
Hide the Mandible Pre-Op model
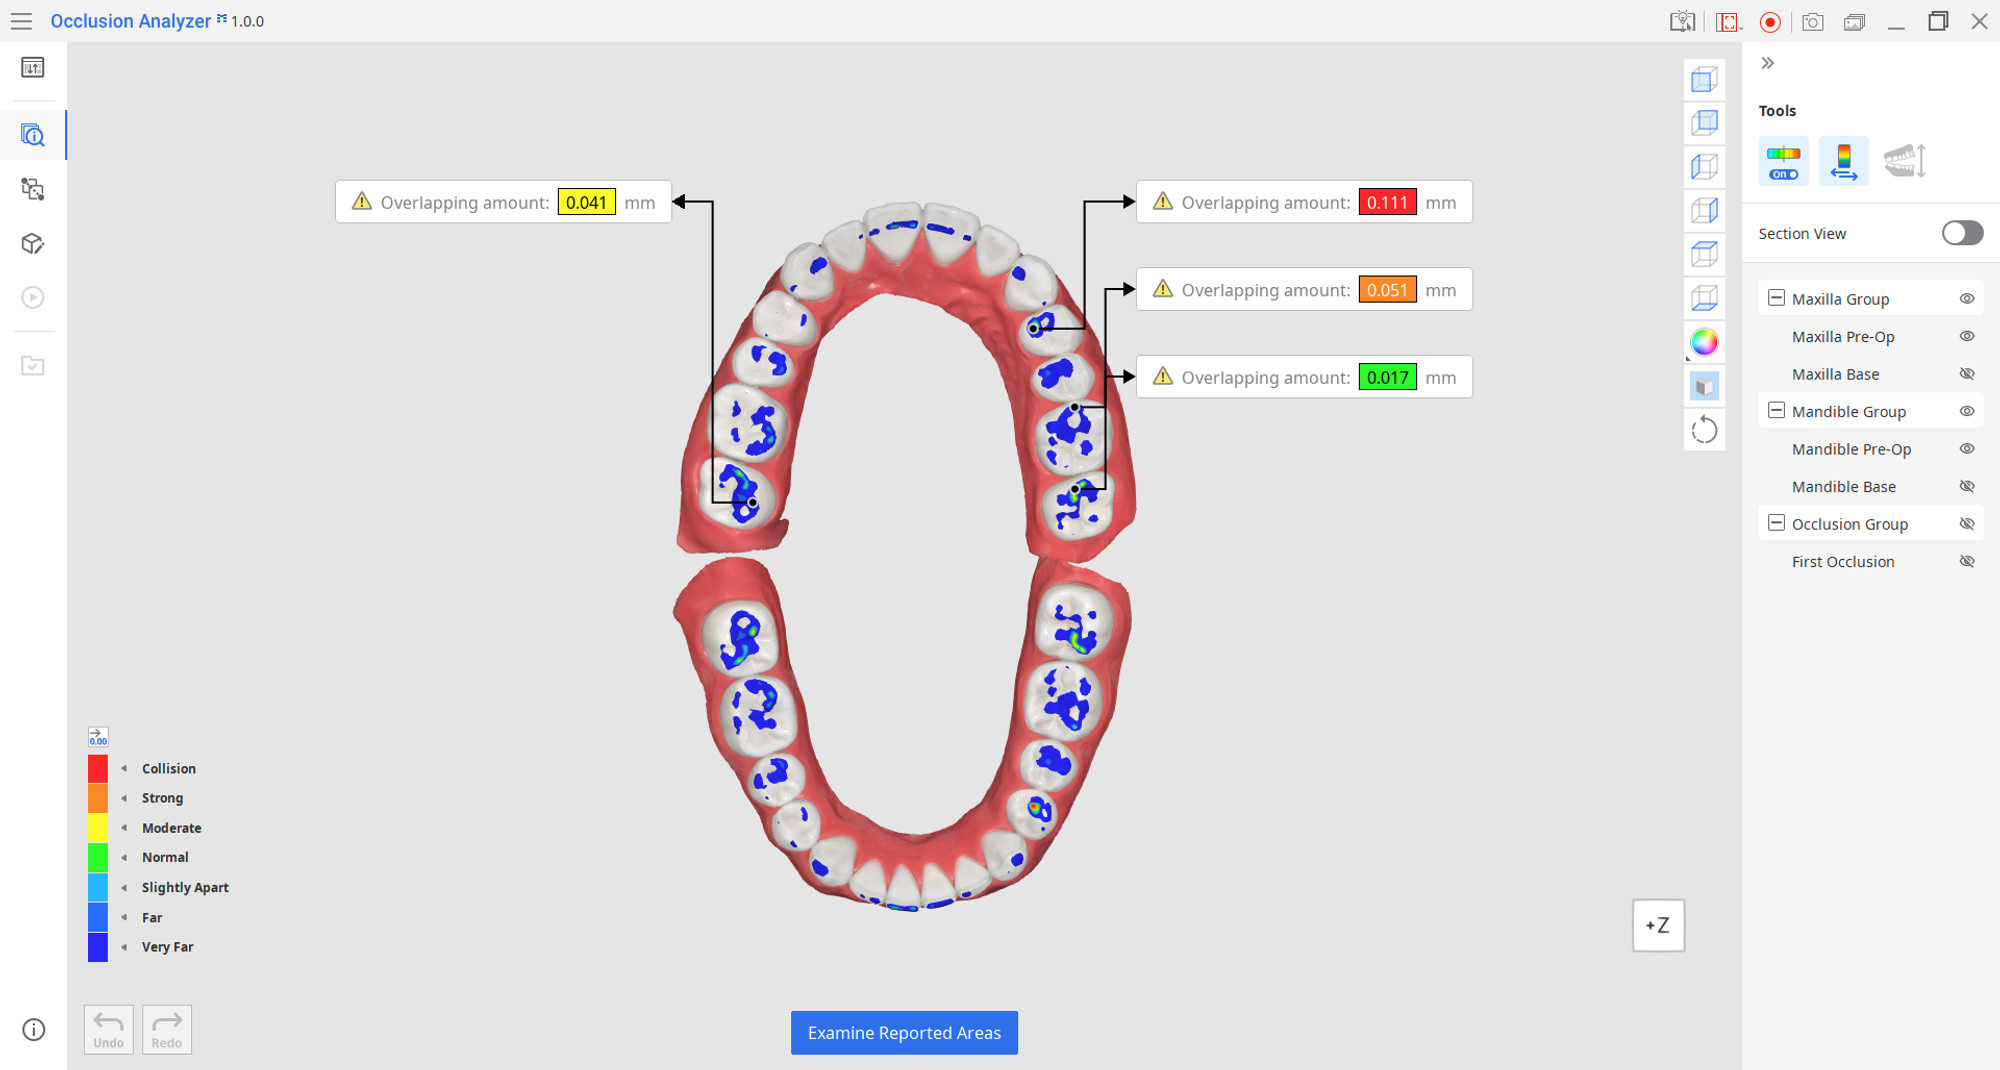tap(1966, 448)
